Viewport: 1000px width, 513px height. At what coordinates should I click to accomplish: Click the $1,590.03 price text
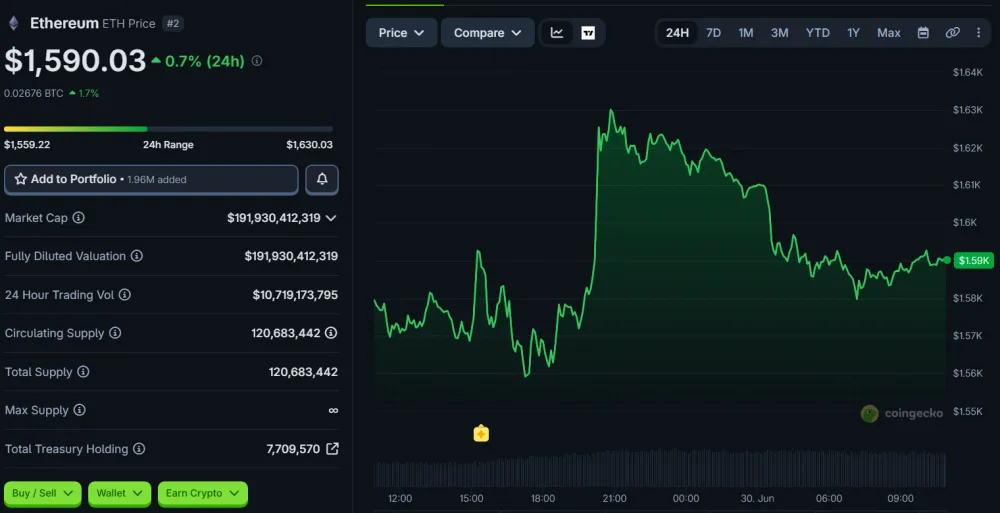[75, 61]
